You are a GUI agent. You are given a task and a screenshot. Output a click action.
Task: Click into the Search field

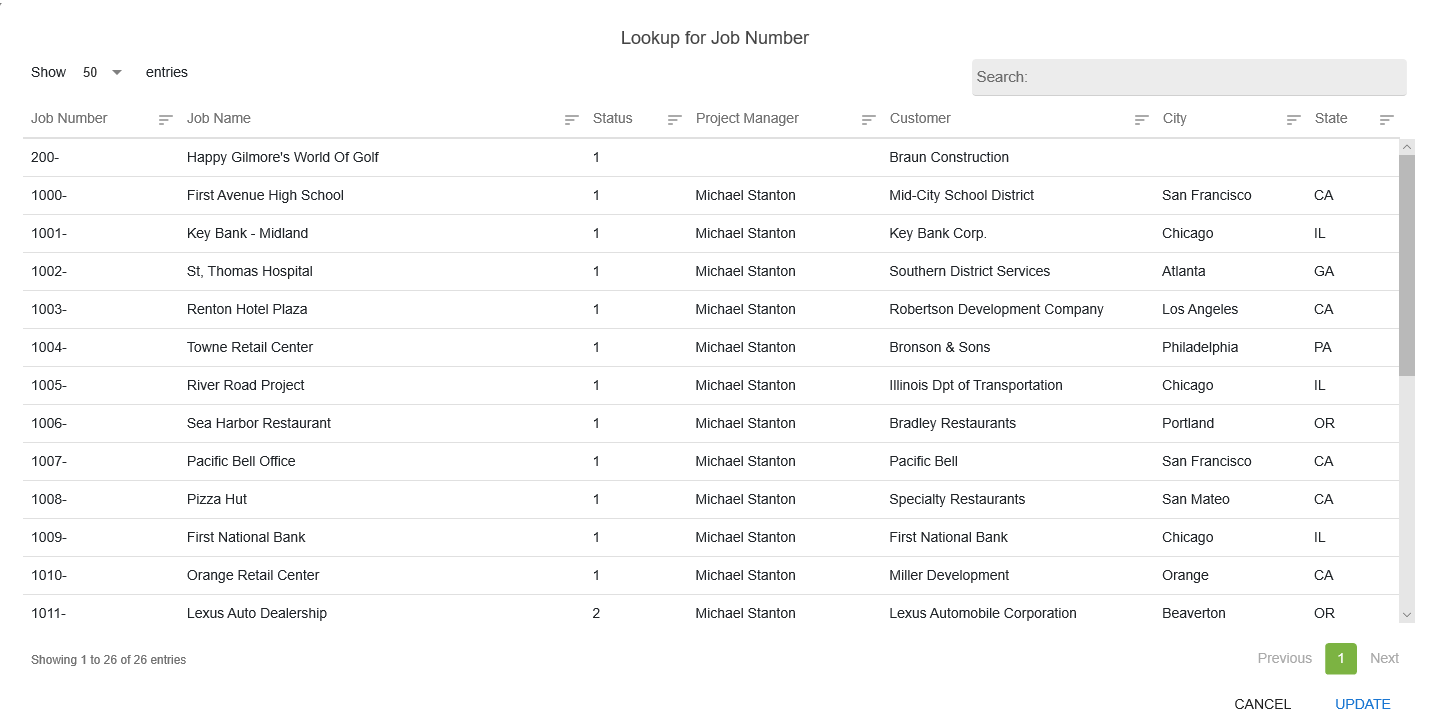[x=1189, y=77]
